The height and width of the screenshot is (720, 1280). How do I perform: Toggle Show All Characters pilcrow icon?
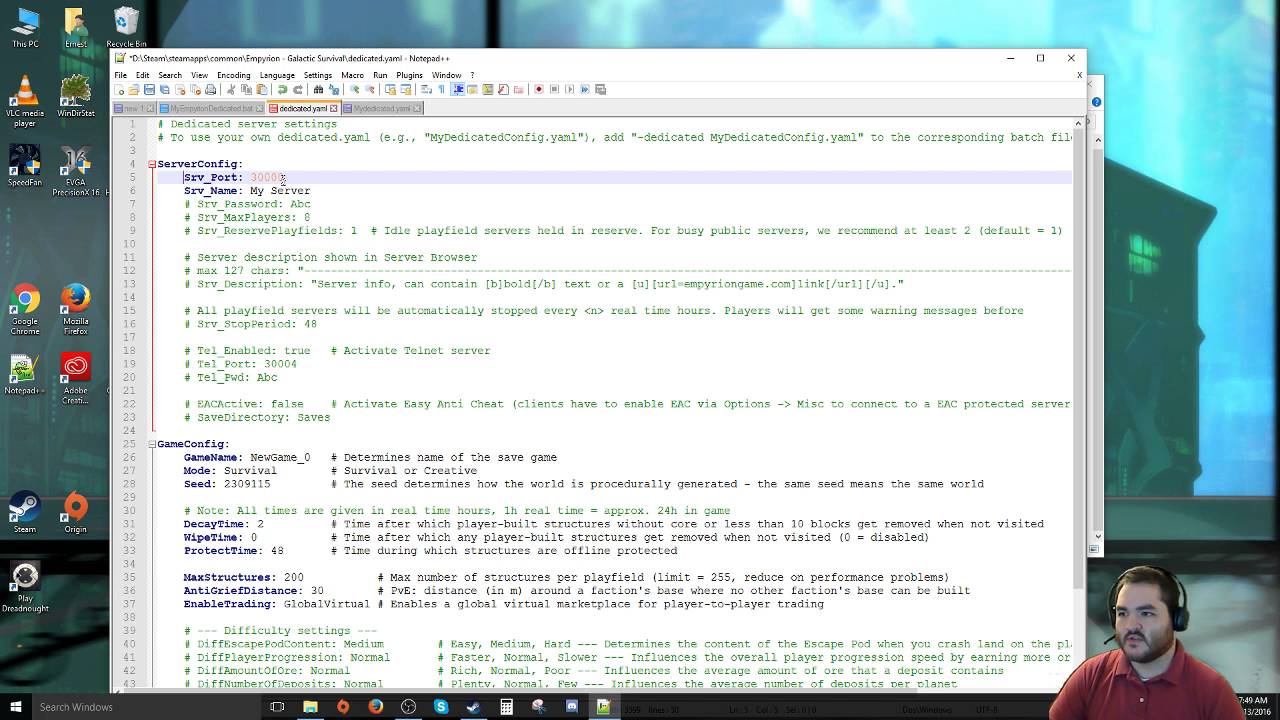(x=441, y=89)
